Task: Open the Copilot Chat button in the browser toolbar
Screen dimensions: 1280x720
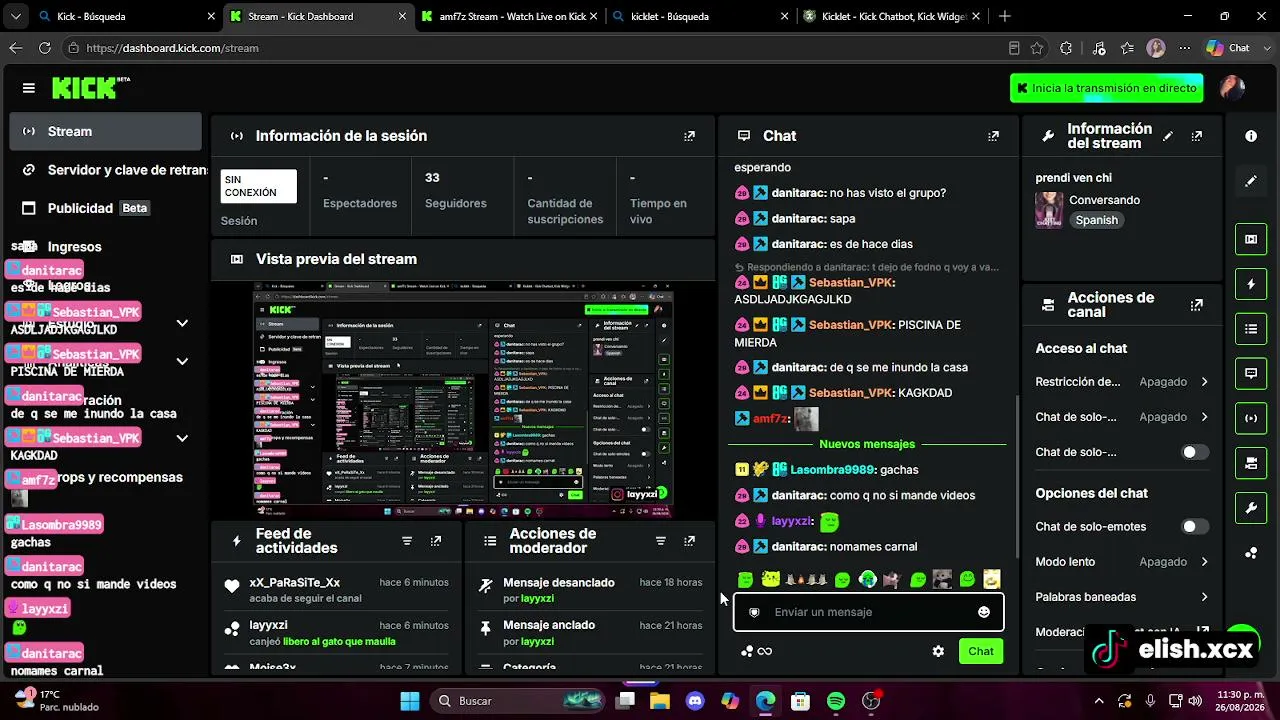Action: click(x=1228, y=48)
